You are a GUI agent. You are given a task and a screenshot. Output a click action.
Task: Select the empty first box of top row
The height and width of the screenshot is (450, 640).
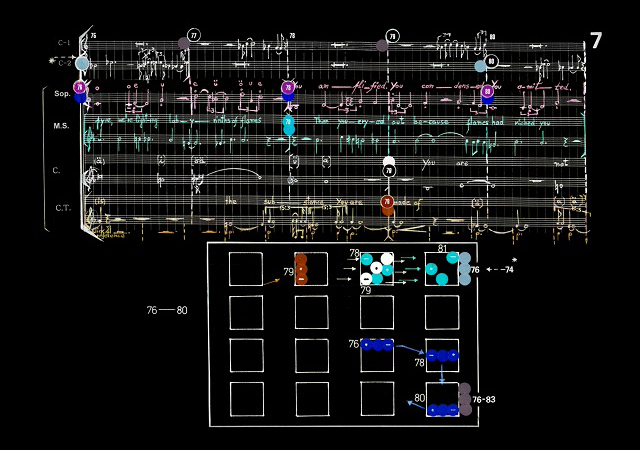pos(246,269)
